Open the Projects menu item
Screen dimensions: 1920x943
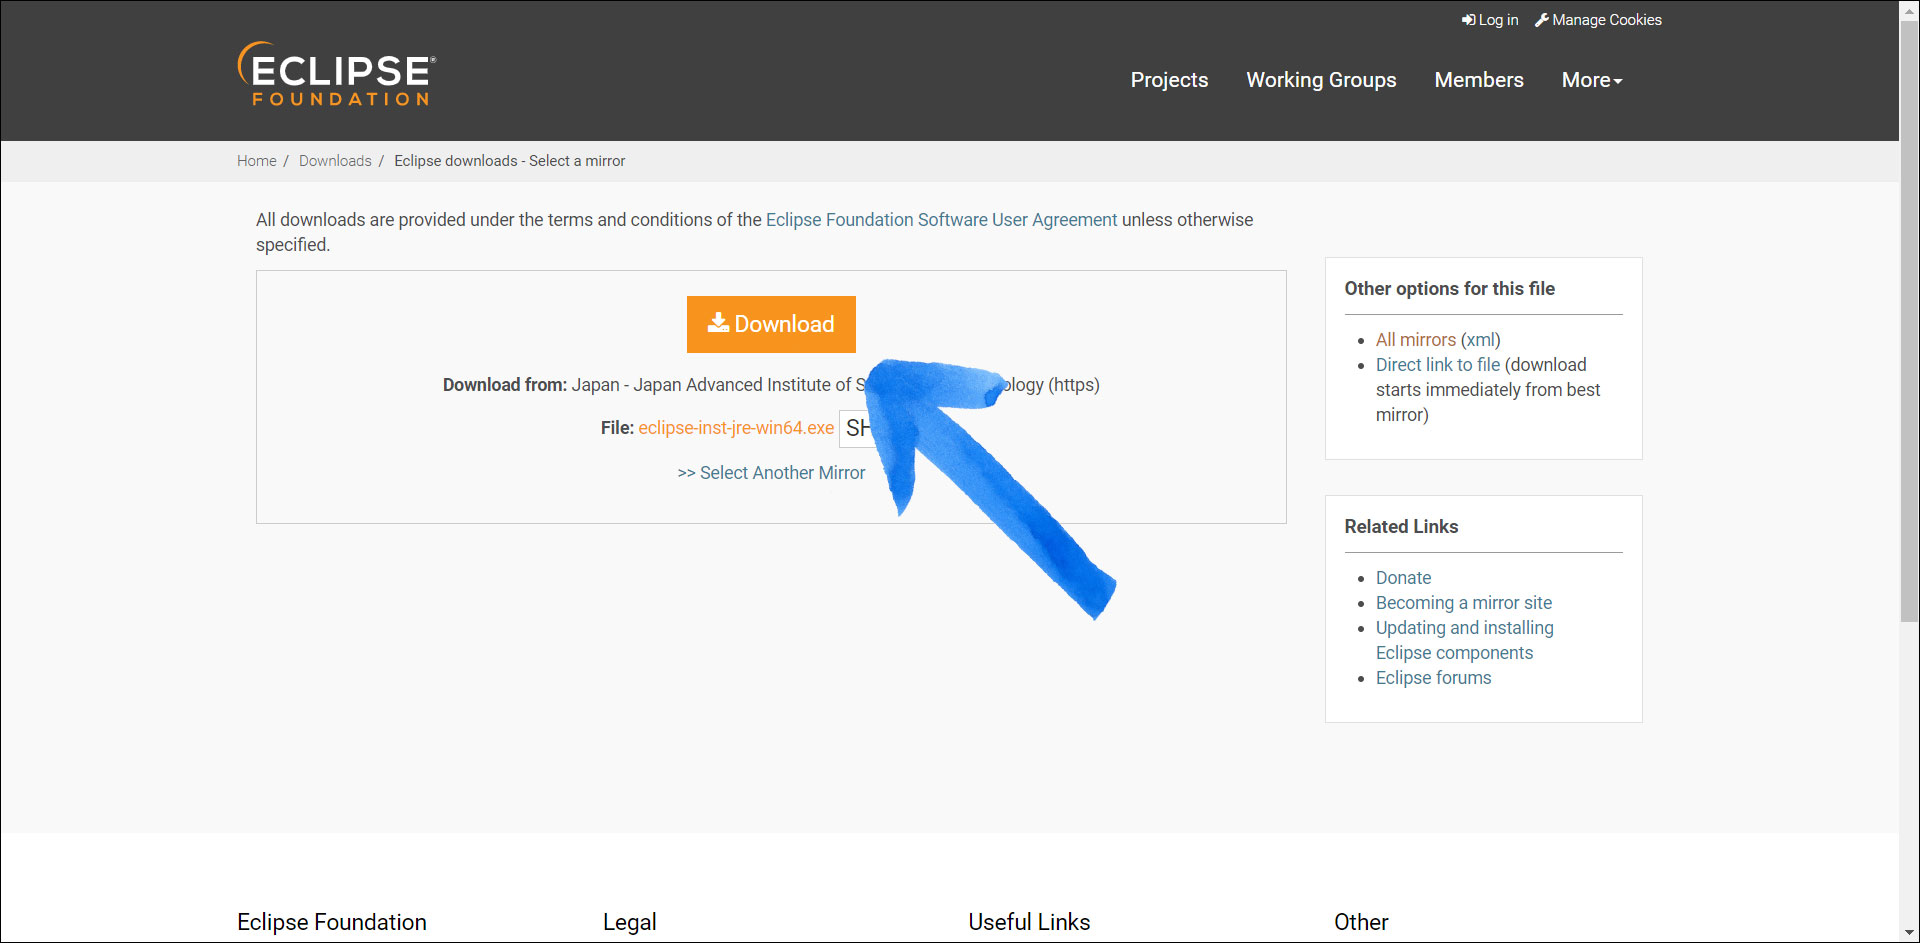(x=1169, y=80)
